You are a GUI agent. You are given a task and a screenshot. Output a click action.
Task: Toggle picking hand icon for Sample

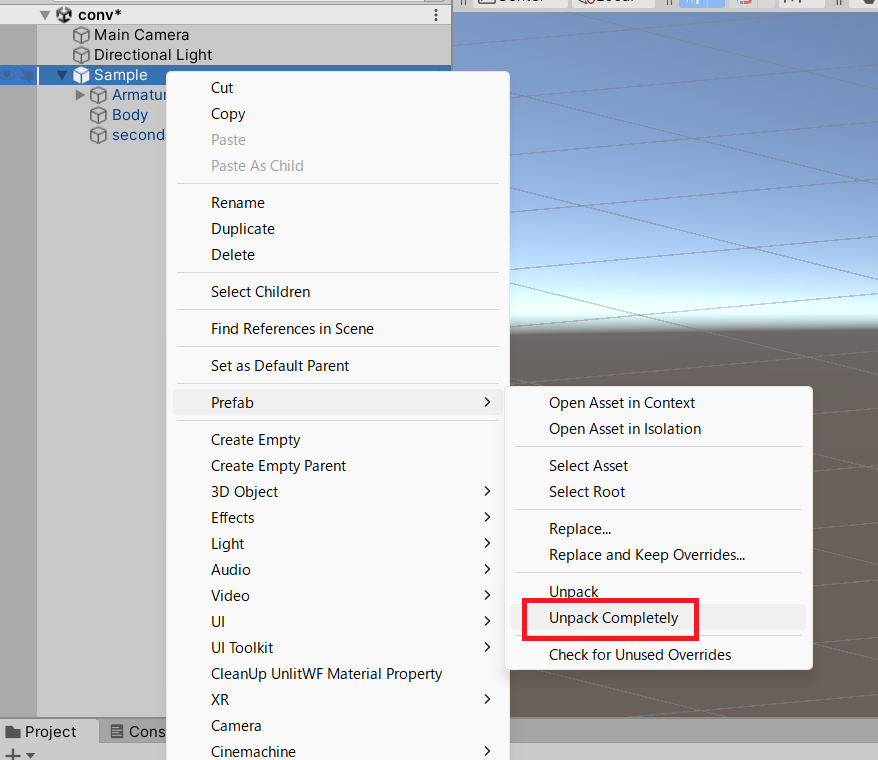[x=26, y=75]
